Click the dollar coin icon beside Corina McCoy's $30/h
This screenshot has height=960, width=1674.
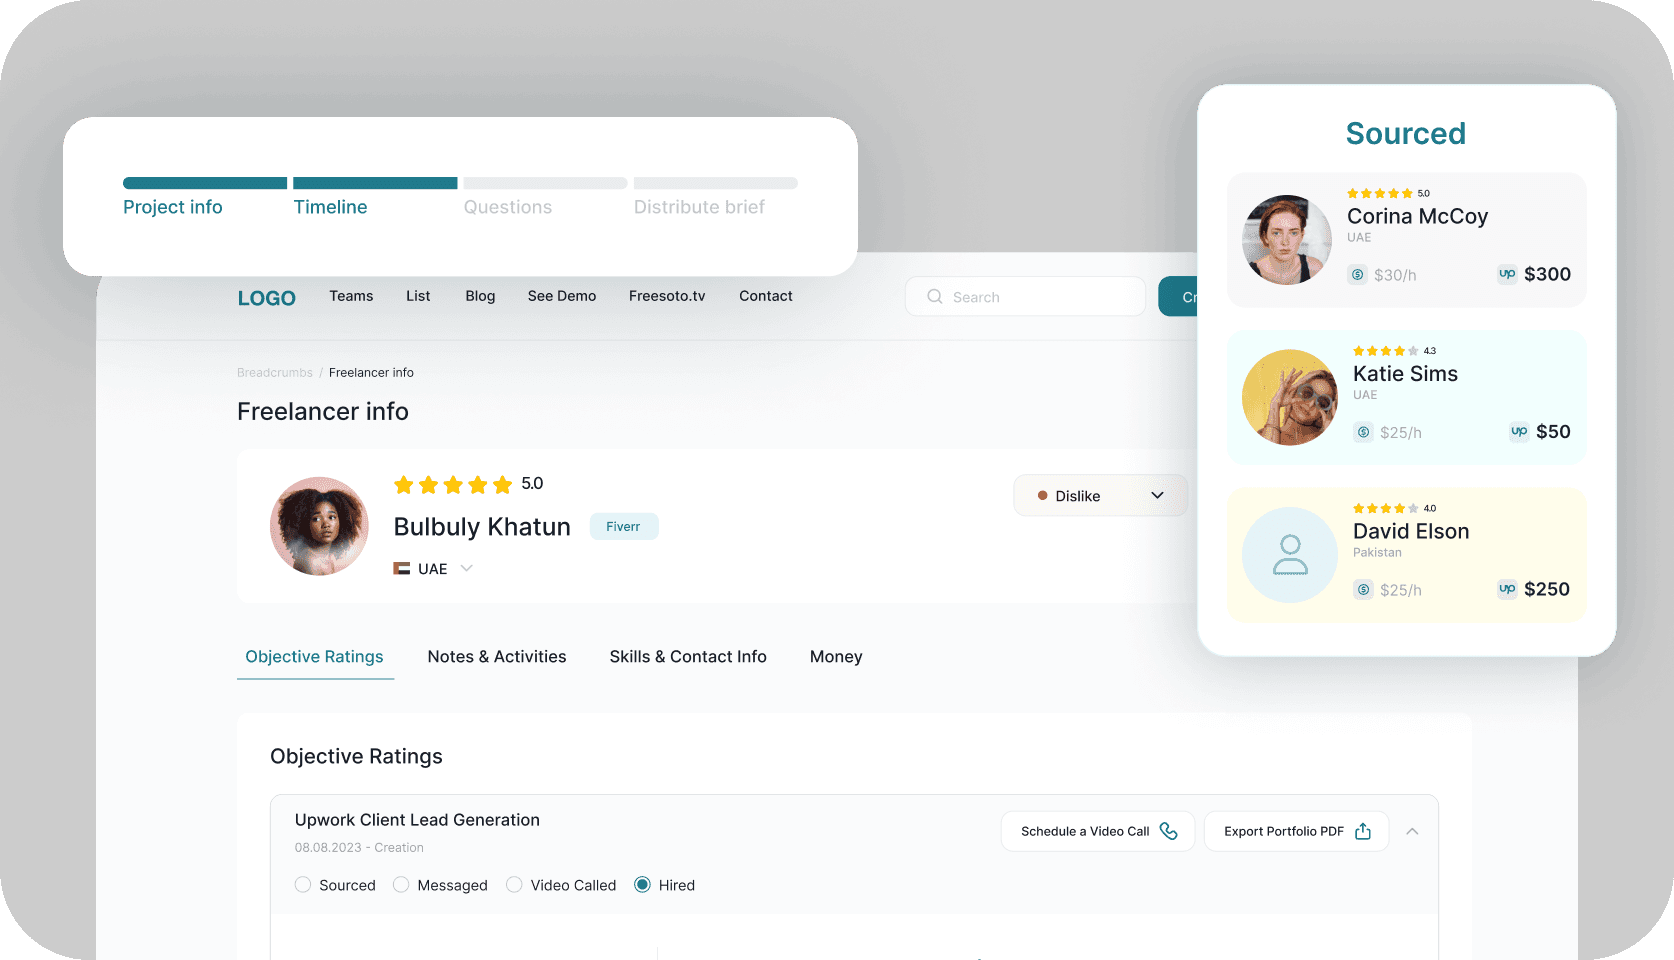tap(1357, 275)
